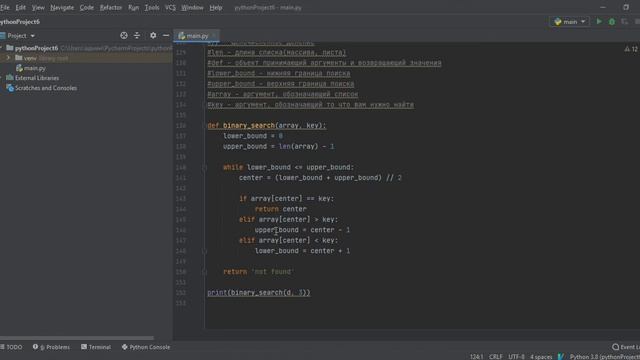Select External Libraries node
The height and width of the screenshot is (360, 640).
(x=37, y=78)
